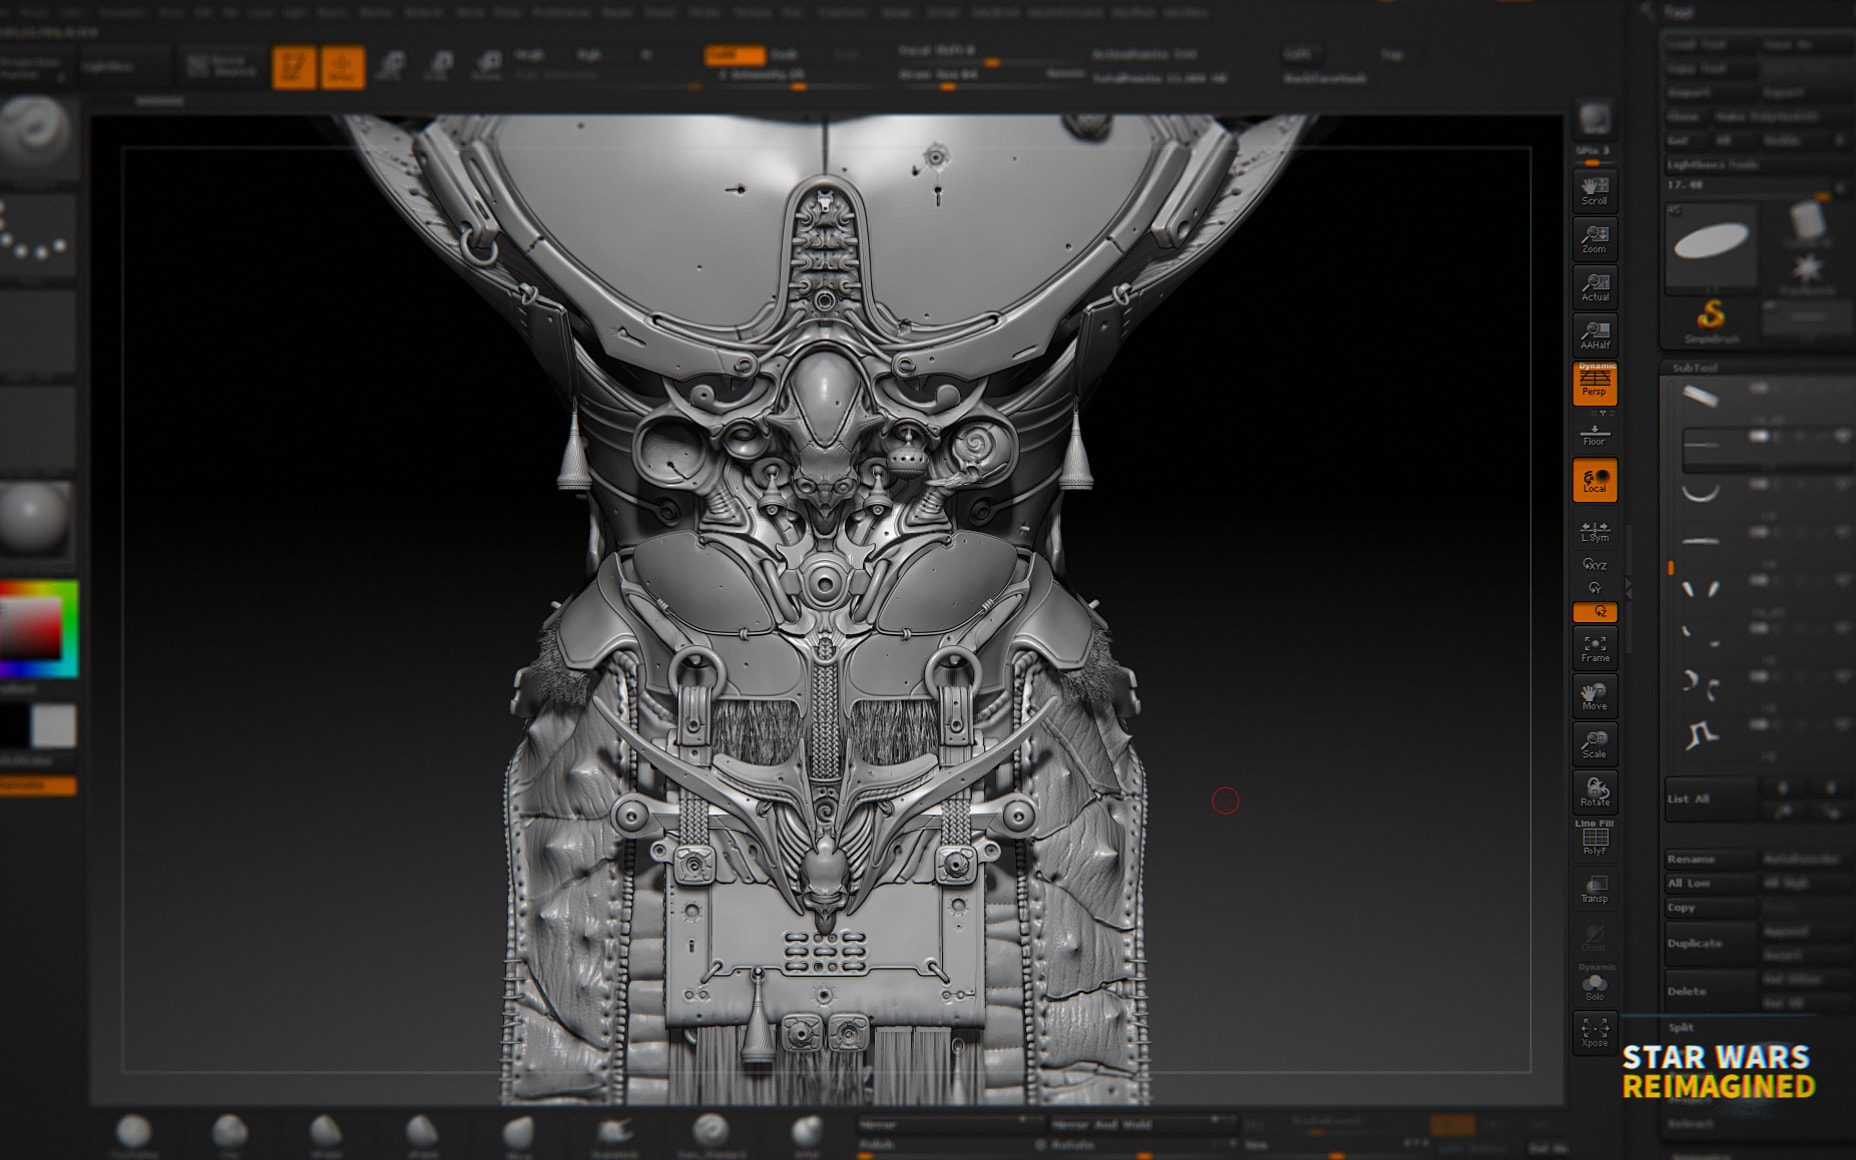
Task: Select the SnakeHook brush in bottom shelf
Action: click(x=614, y=1136)
